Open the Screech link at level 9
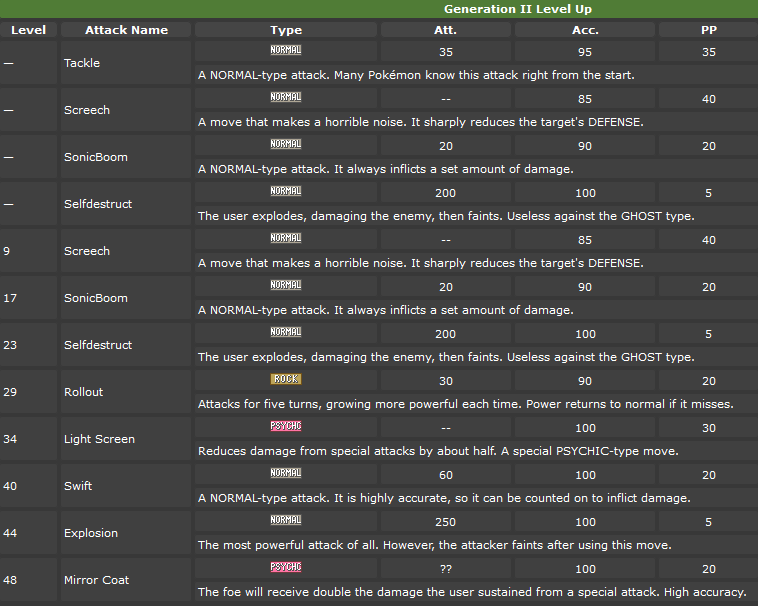 (x=87, y=251)
